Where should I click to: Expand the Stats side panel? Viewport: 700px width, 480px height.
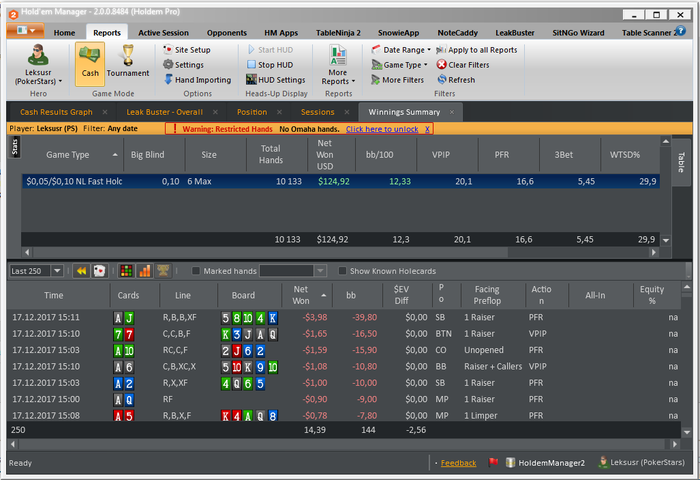(x=14, y=147)
